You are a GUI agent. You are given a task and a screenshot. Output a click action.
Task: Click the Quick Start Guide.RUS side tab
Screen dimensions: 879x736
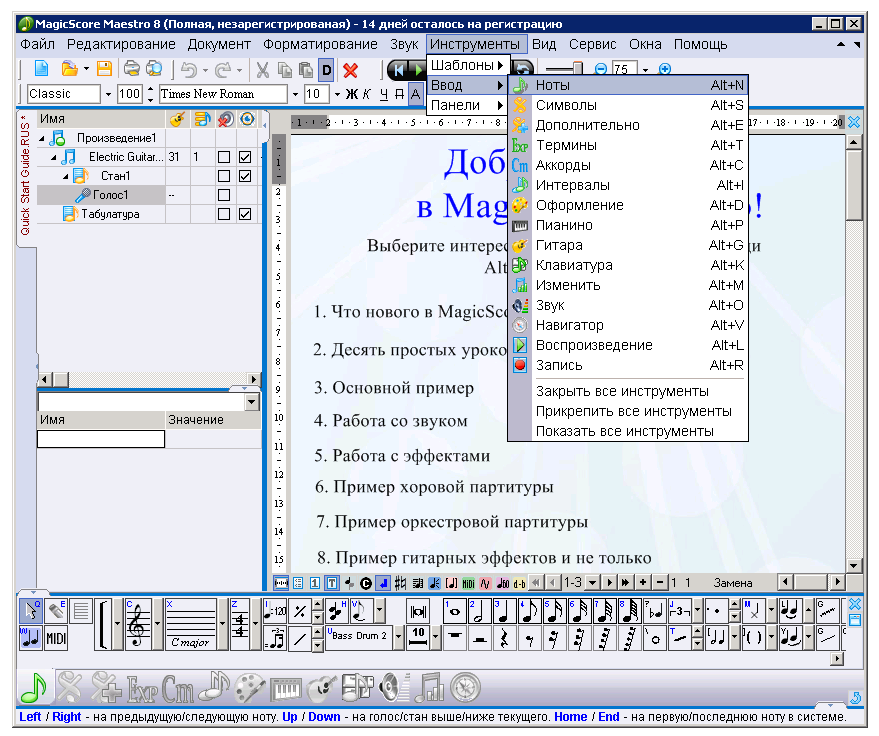(x=25, y=176)
